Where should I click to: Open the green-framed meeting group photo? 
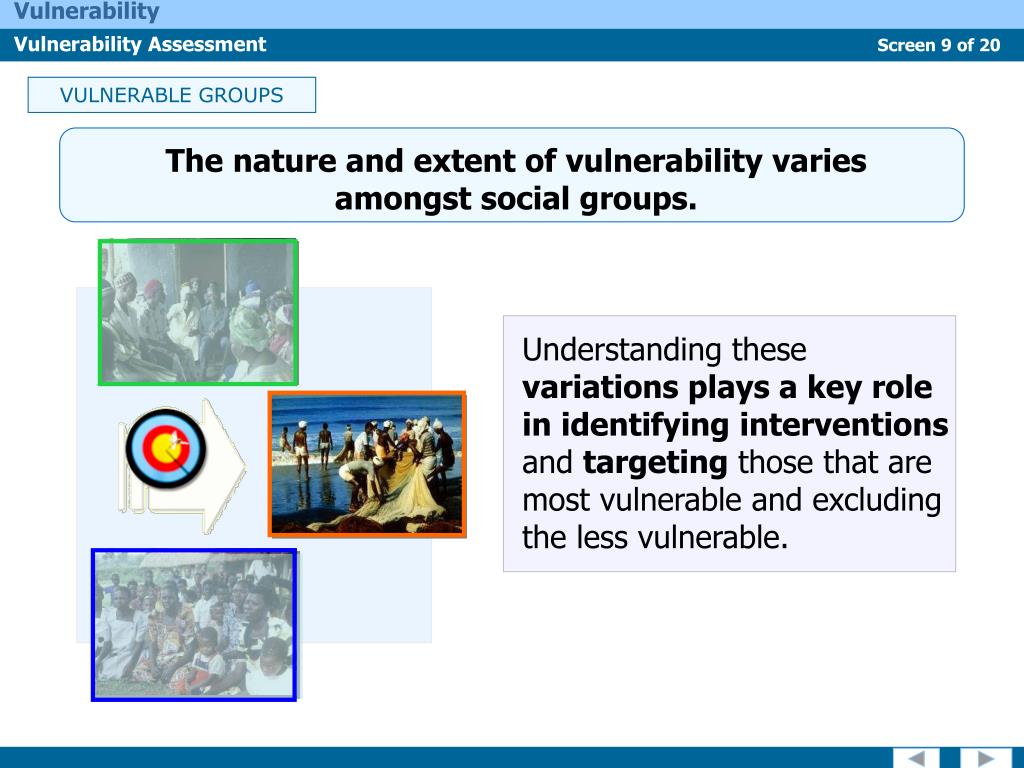199,312
